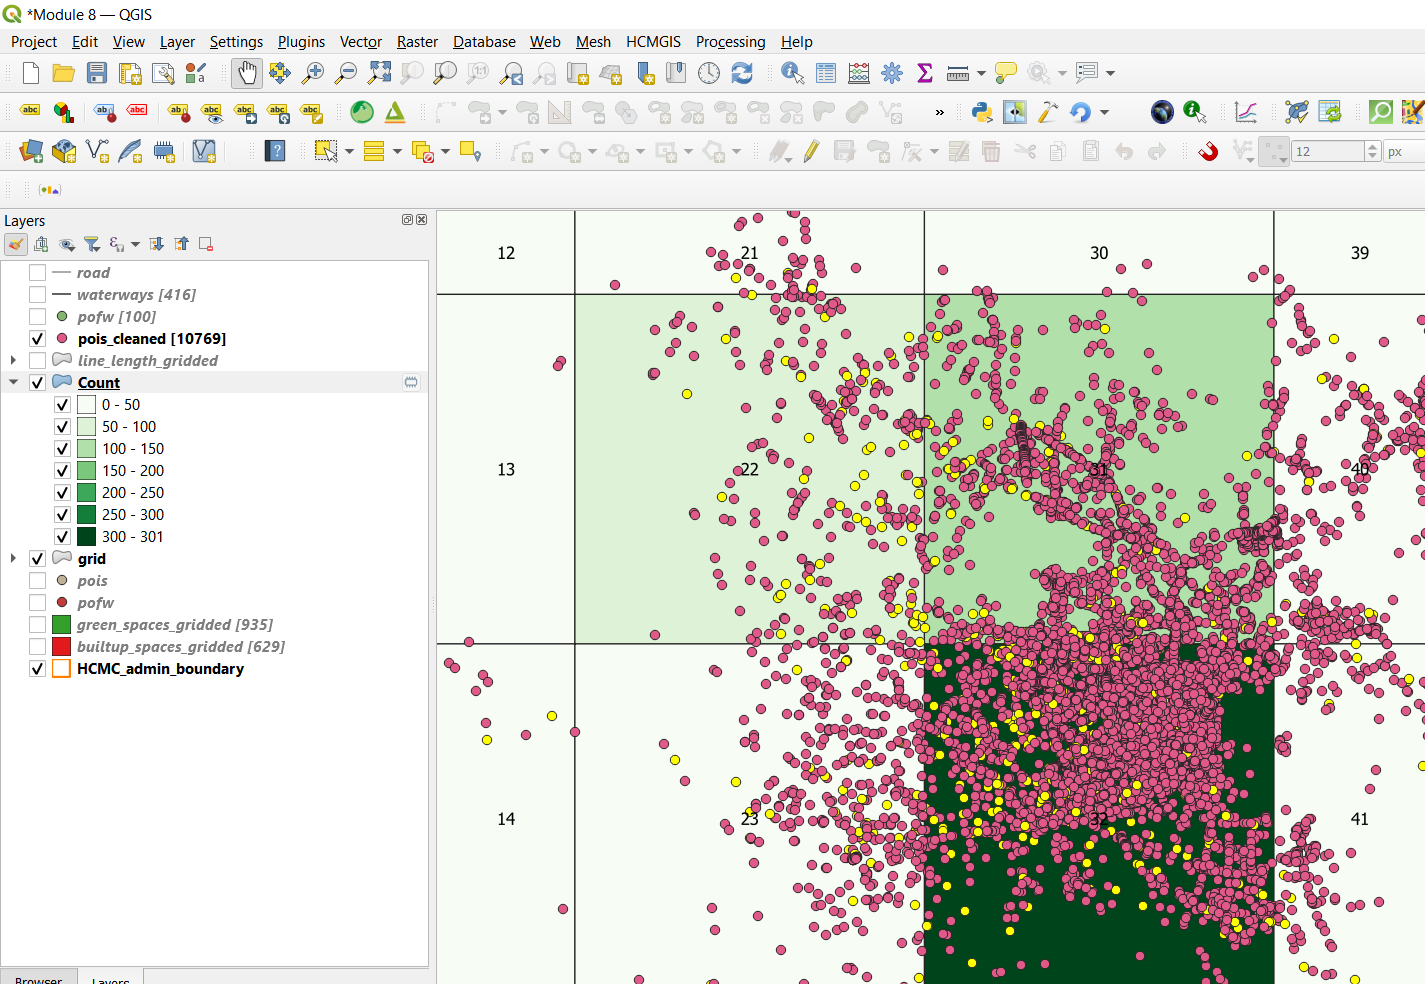The height and width of the screenshot is (984, 1425).
Task: Select the builtup_spaces_gridded [629] layer name
Action: (x=180, y=647)
